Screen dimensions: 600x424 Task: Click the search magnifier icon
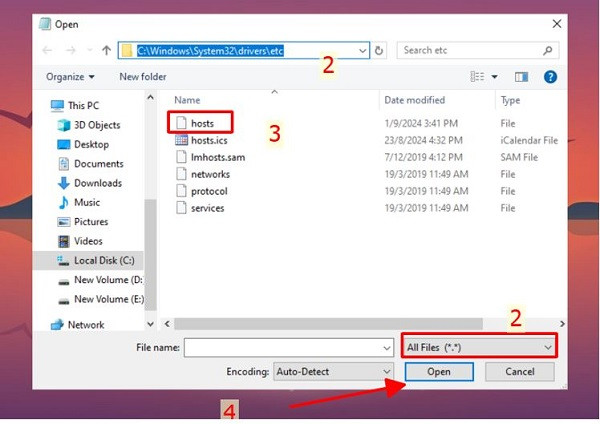coord(548,50)
